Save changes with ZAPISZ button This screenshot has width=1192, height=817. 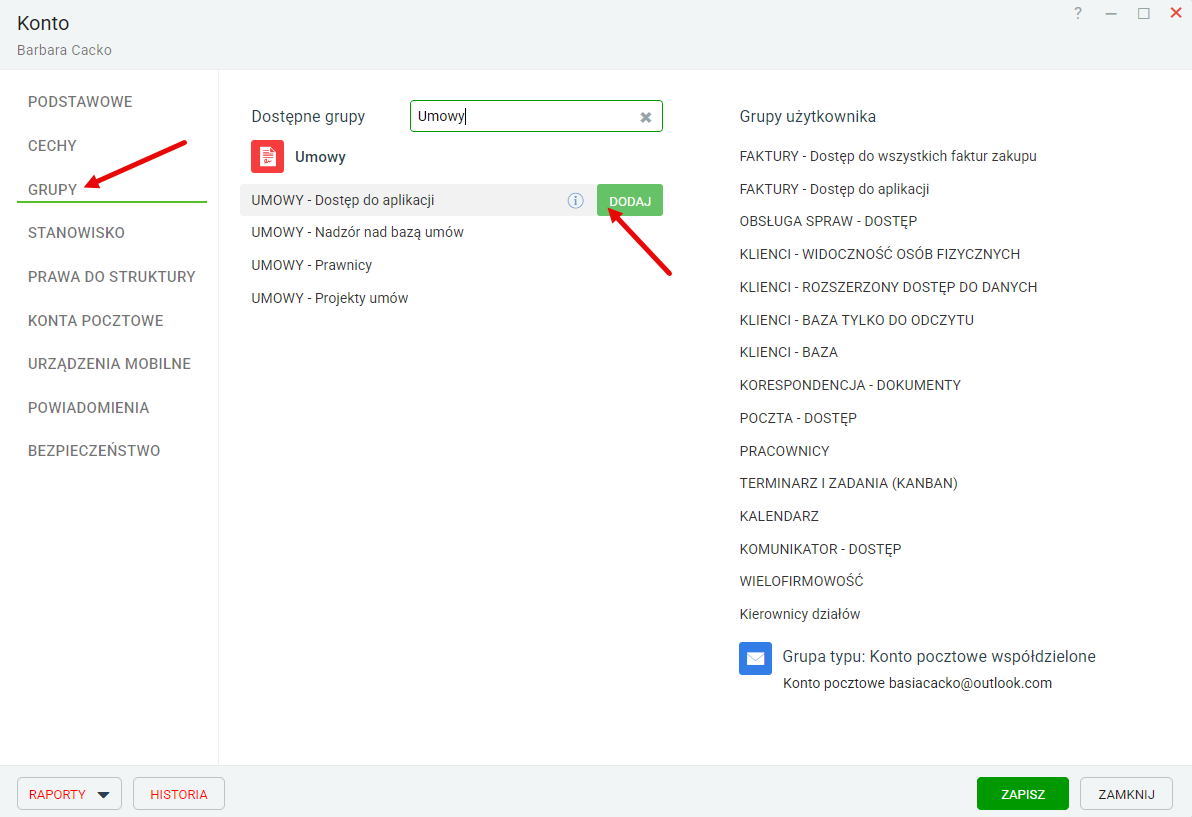click(1022, 794)
